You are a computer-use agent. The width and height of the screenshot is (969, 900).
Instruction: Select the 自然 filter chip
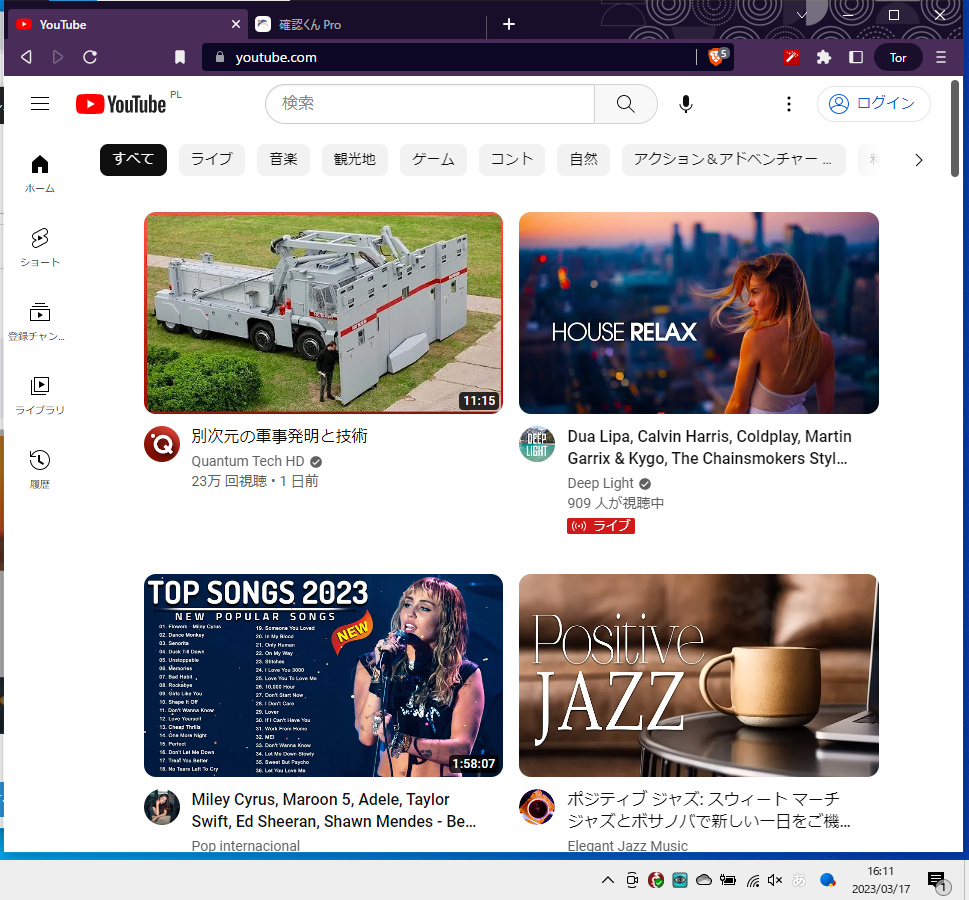(x=583, y=159)
